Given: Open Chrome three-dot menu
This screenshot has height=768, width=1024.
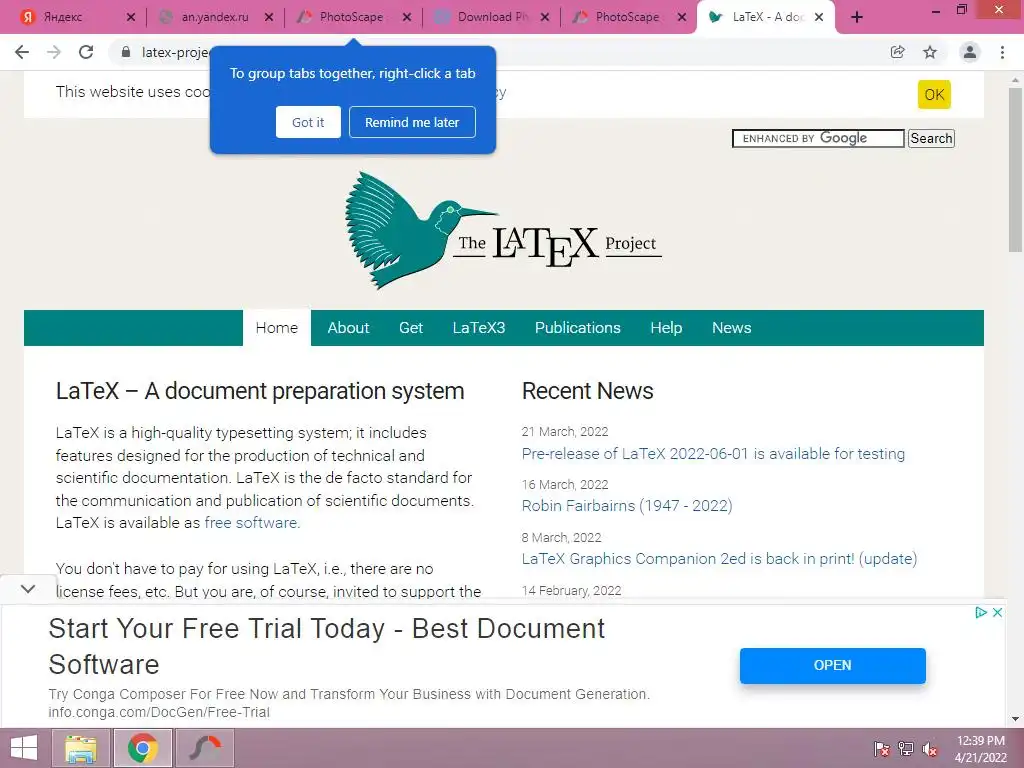Looking at the screenshot, I should tap(1002, 52).
